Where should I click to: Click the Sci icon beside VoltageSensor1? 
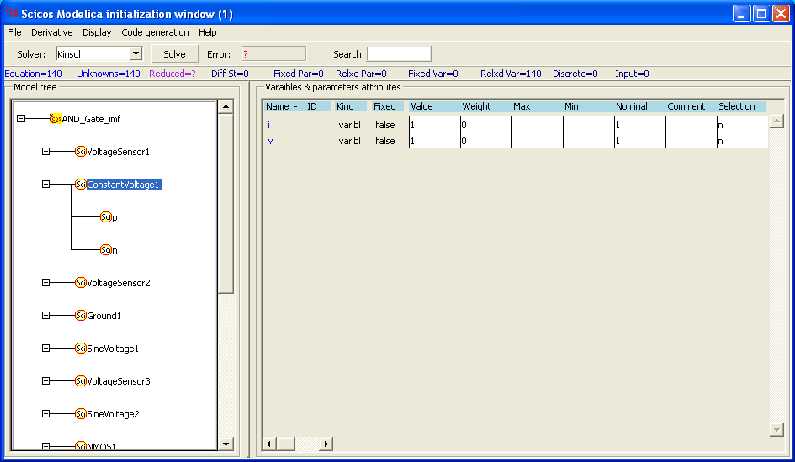point(81,152)
